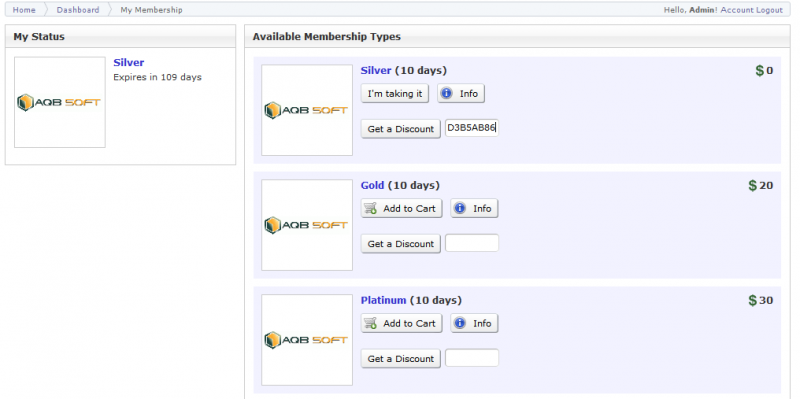
Task: Click the Gold membership AQB Soft thumbnail
Action: [307, 225]
